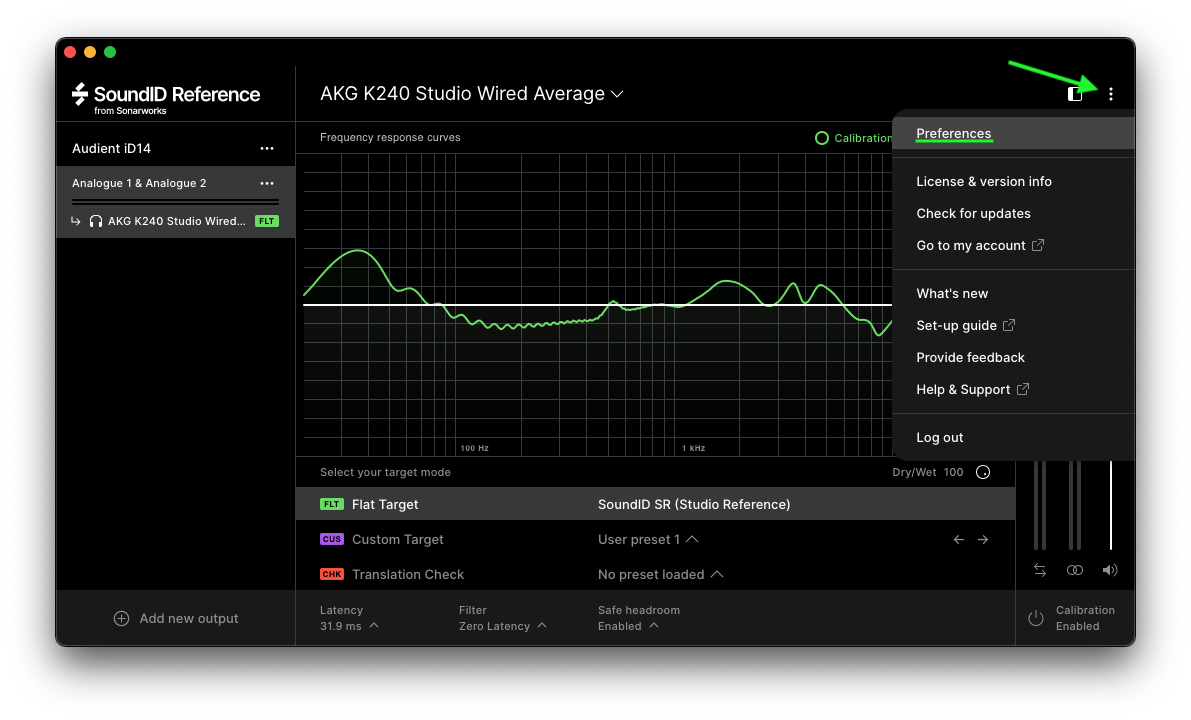Image resolution: width=1191 pixels, height=720 pixels.
Task: Click Add new output button
Action: 175,618
